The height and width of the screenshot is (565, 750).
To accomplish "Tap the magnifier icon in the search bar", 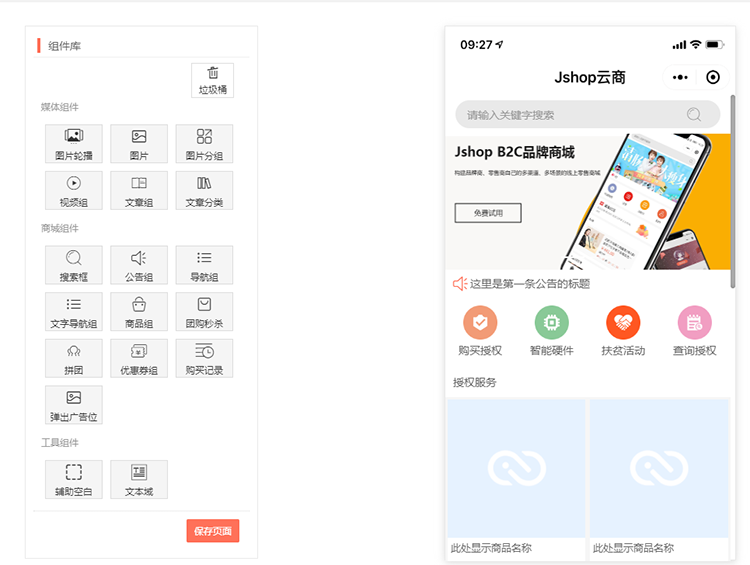I will click(x=694, y=114).
